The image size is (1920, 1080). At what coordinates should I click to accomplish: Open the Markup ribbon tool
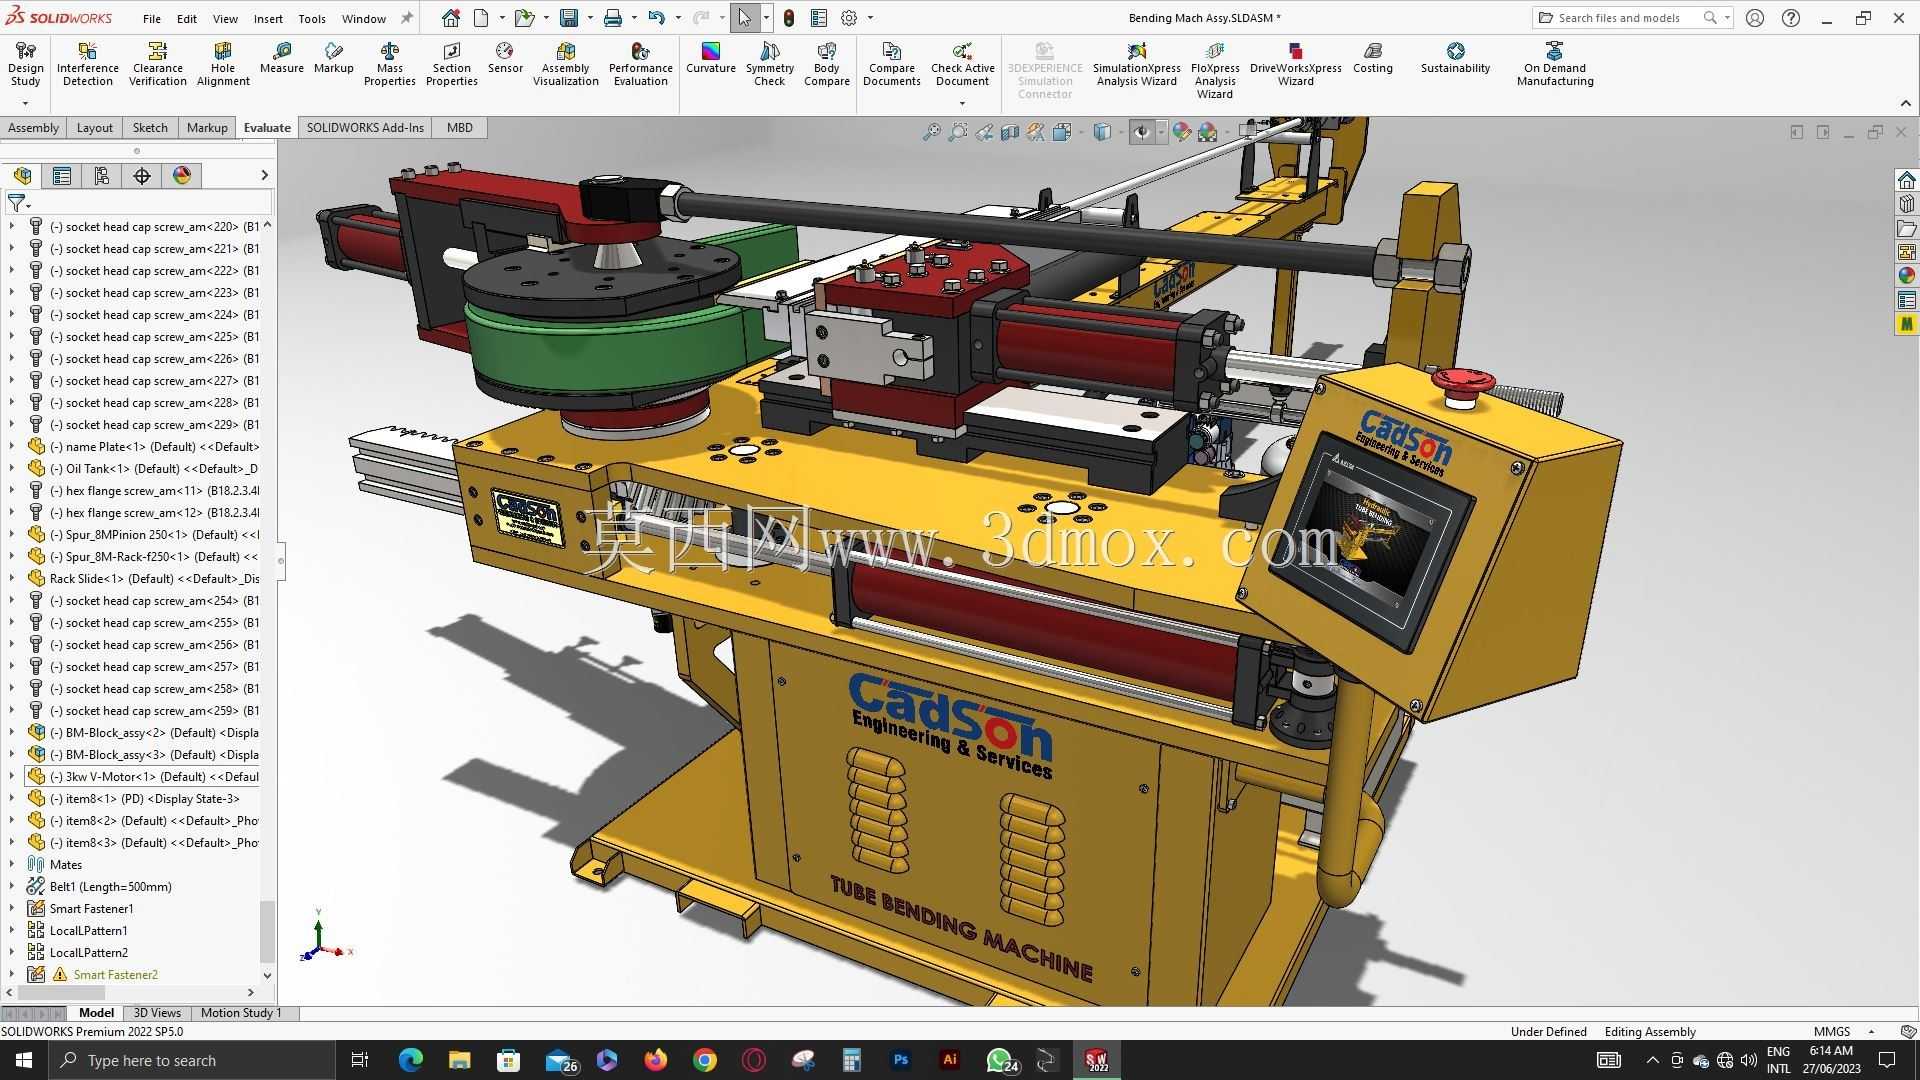click(334, 58)
